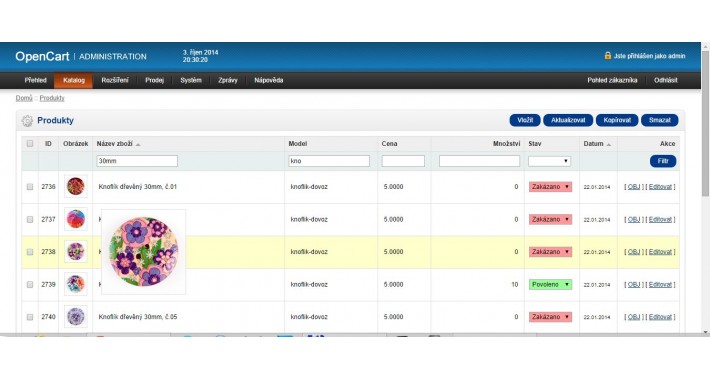
Task: Check the checkbox for product 2737
Action: (x=30, y=219)
